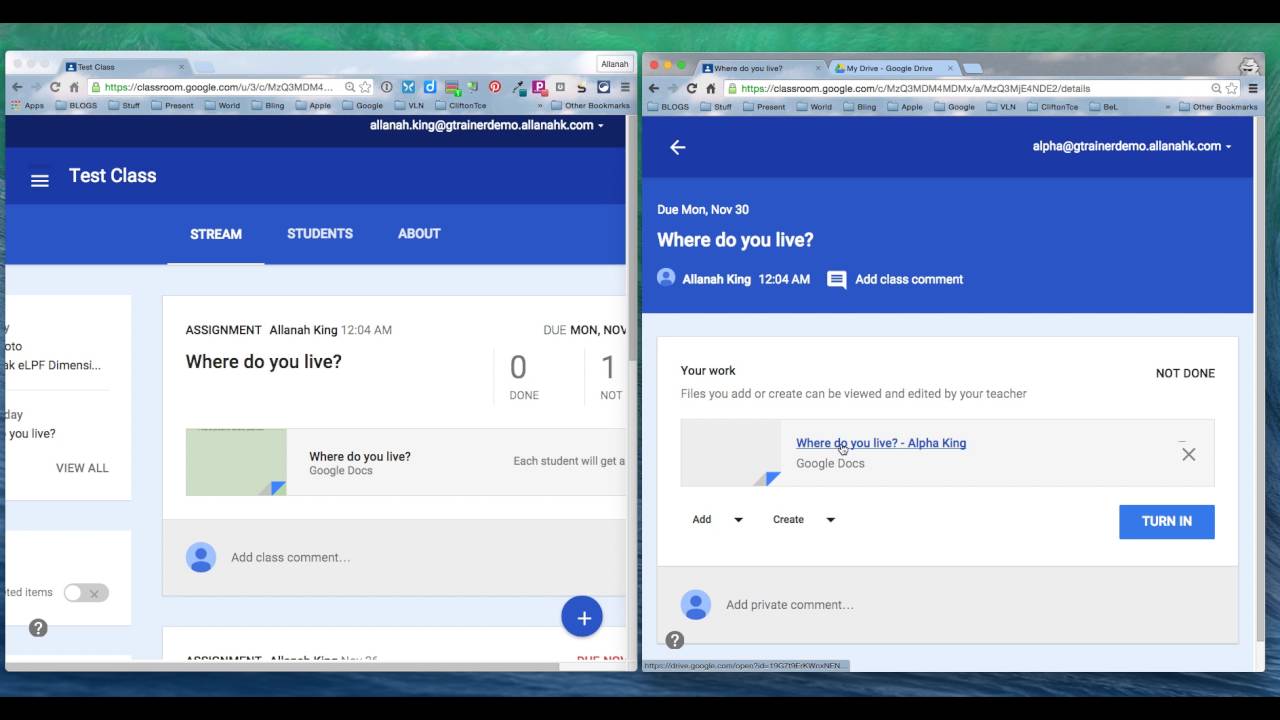Viewport: 1280px width, 720px height.
Task: Select the Test Class browser tab
Action: (125, 67)
